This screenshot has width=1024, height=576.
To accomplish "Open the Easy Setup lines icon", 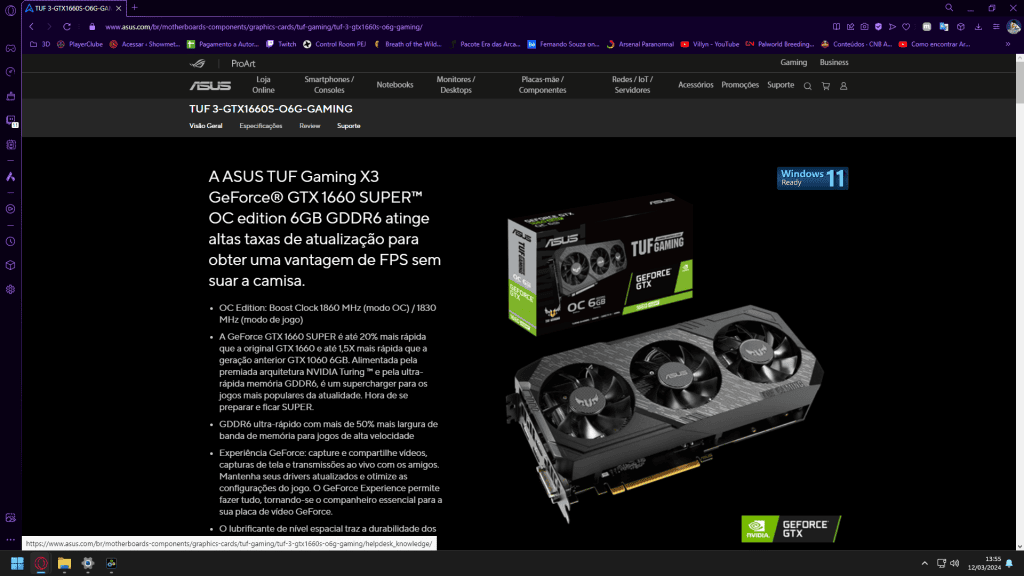I will [x=996, y=27].
